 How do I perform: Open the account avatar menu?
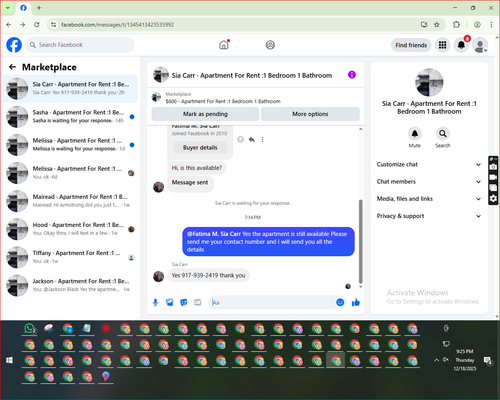pos(480,45)
